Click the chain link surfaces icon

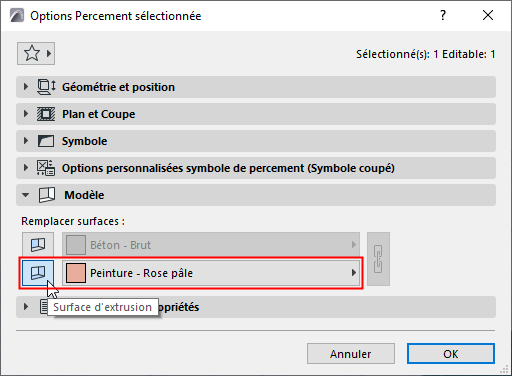pos(378,259)
